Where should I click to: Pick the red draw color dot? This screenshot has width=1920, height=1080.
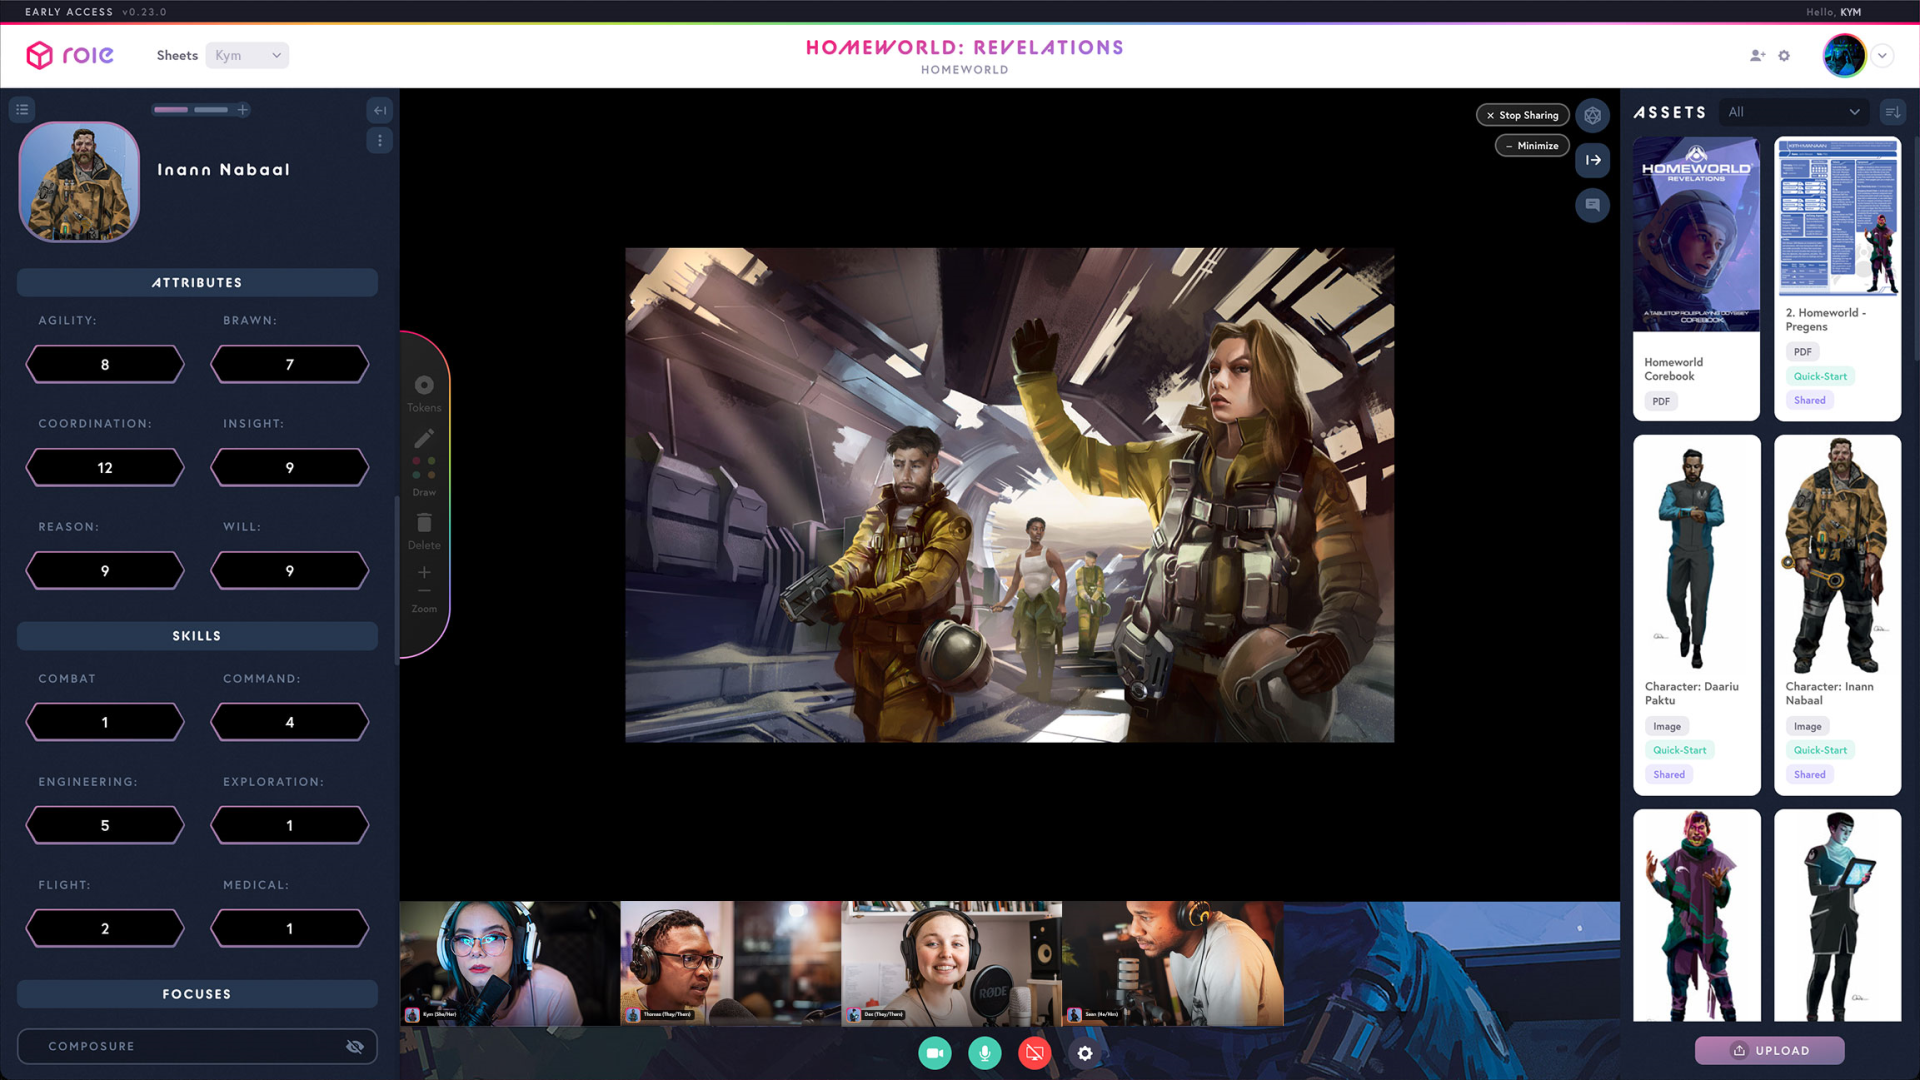pyautogui.click(x=416, y=461)
